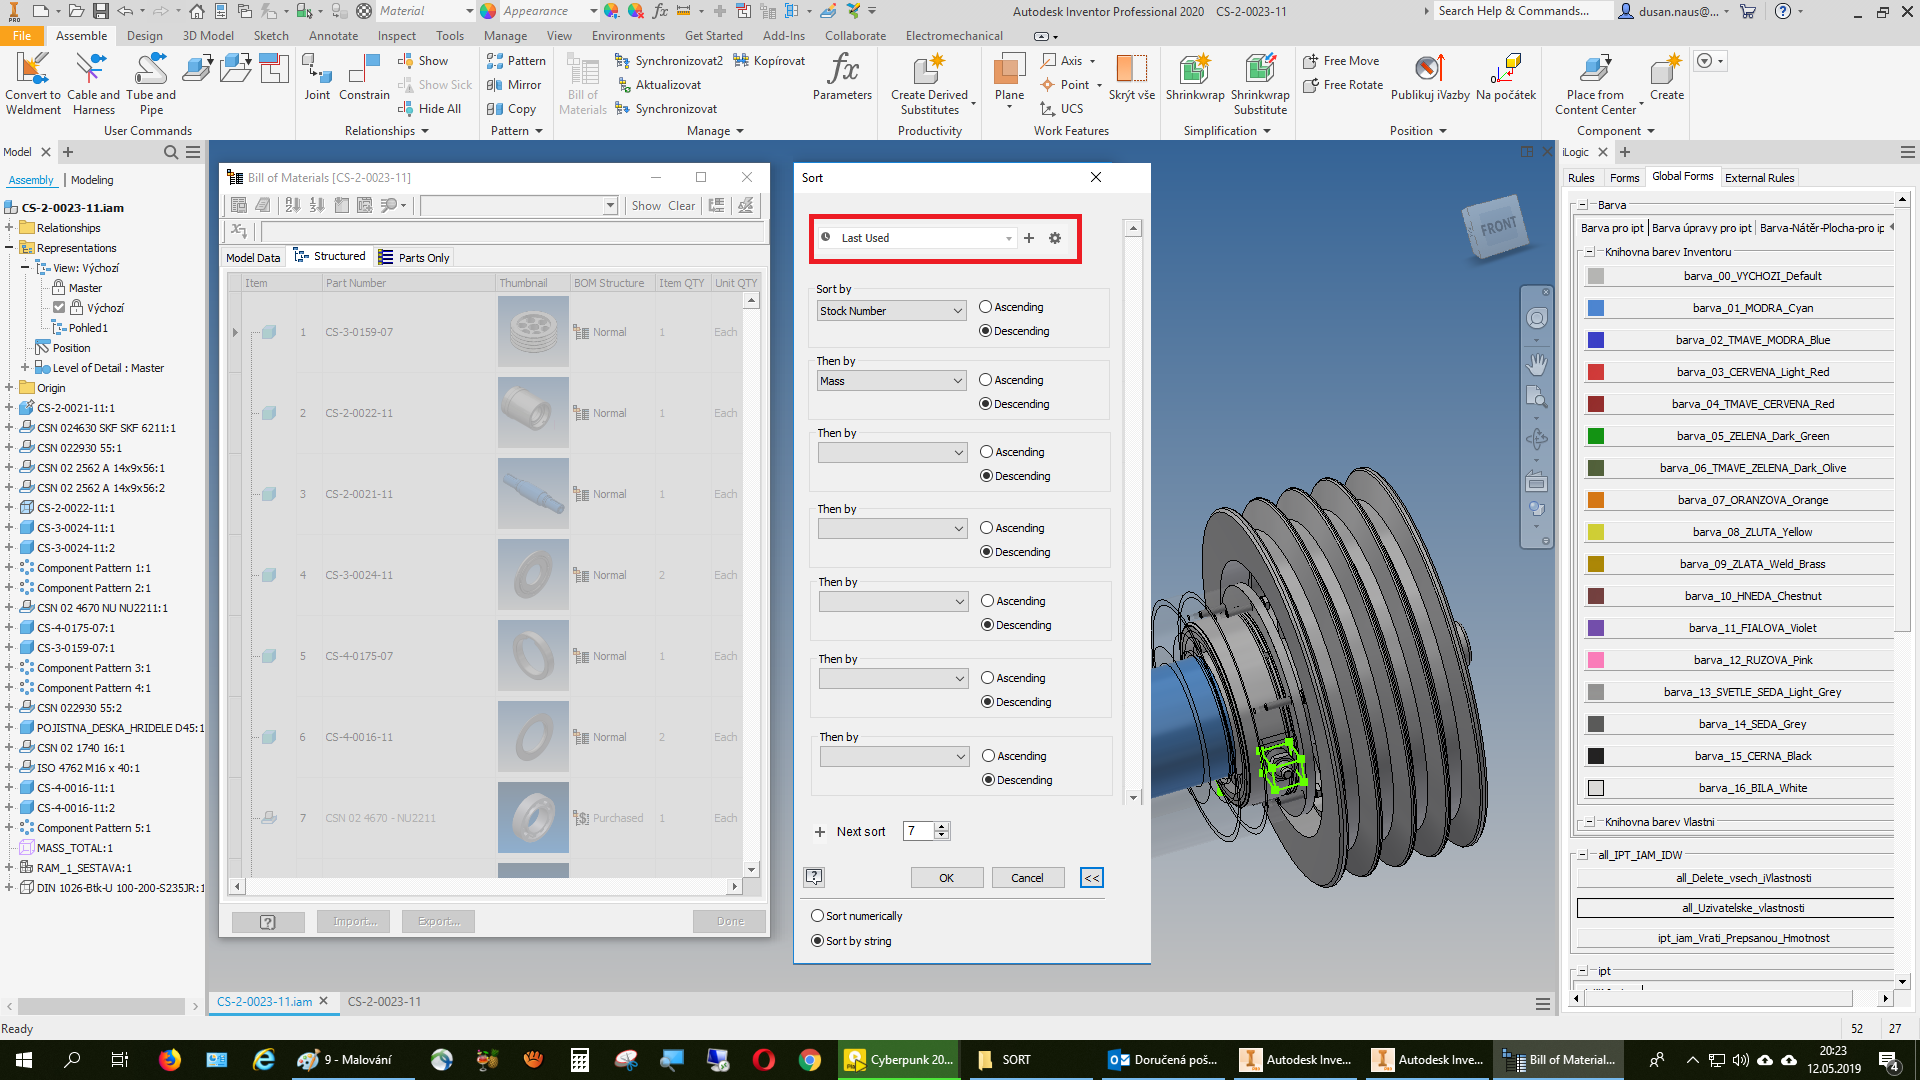Open the Annotate ribbon tab
This screenshot has height=1080, width=1922.
[333, 35]
